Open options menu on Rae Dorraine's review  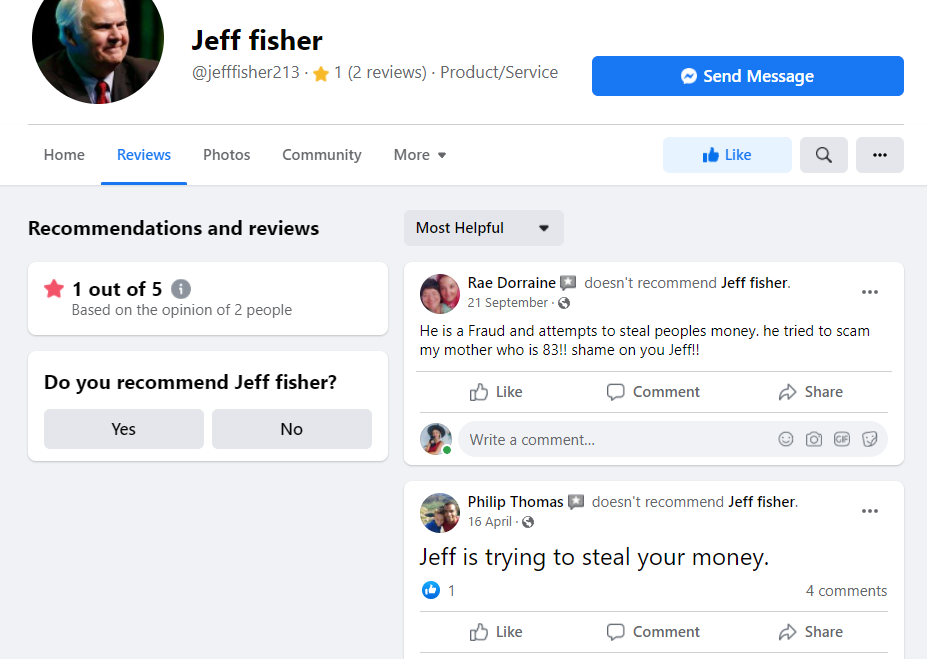pos(869,292)
